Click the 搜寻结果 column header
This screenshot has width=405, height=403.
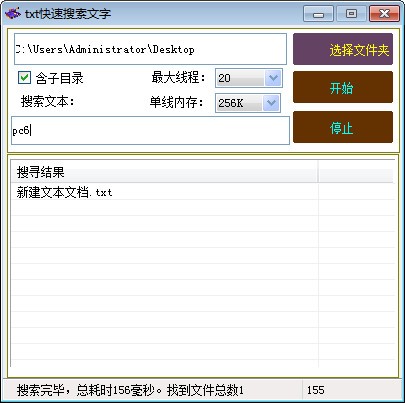[x=164, y=172]
